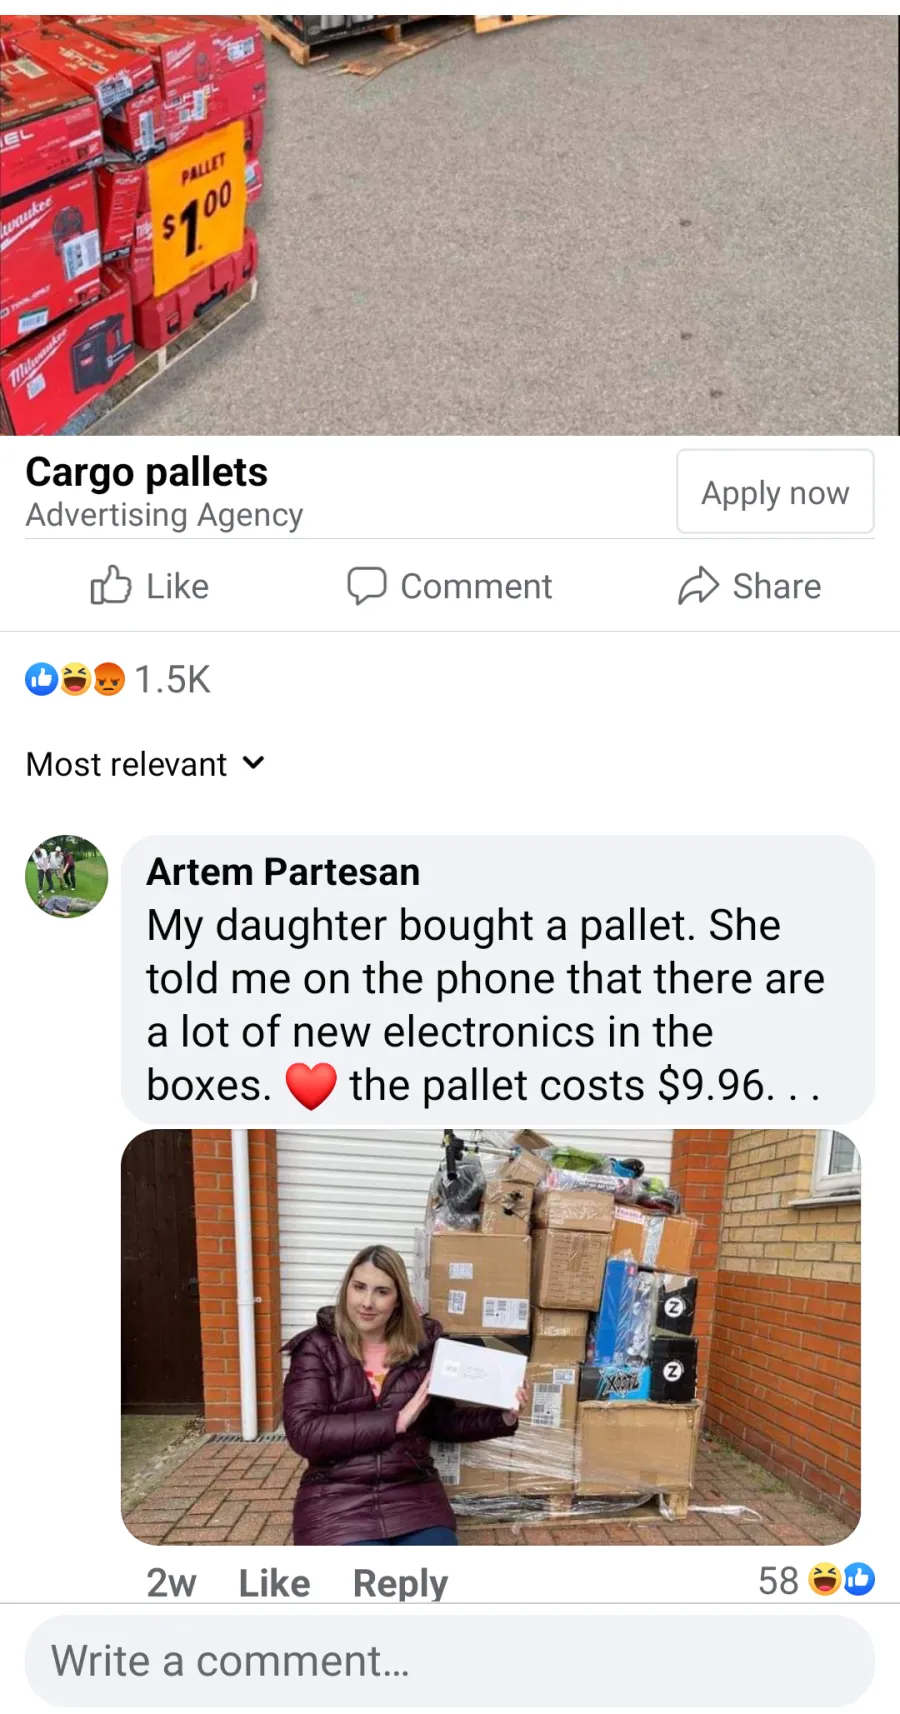Click the chevron next to Most relevant
Viewport: 900px width, 1714px height.
click(254, 763)
